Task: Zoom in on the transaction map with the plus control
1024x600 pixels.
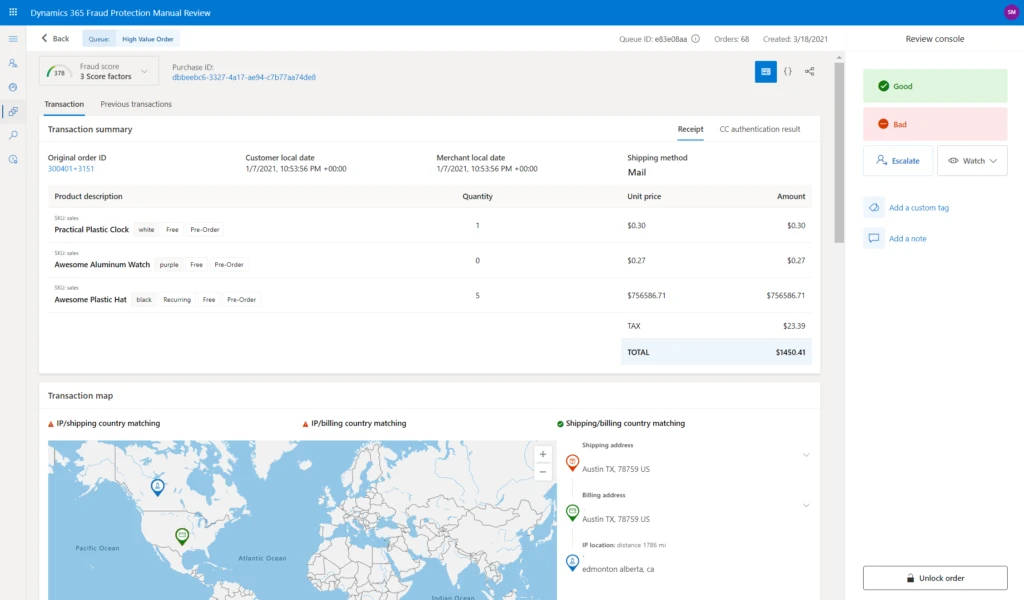Action: [x=542, y=454]
